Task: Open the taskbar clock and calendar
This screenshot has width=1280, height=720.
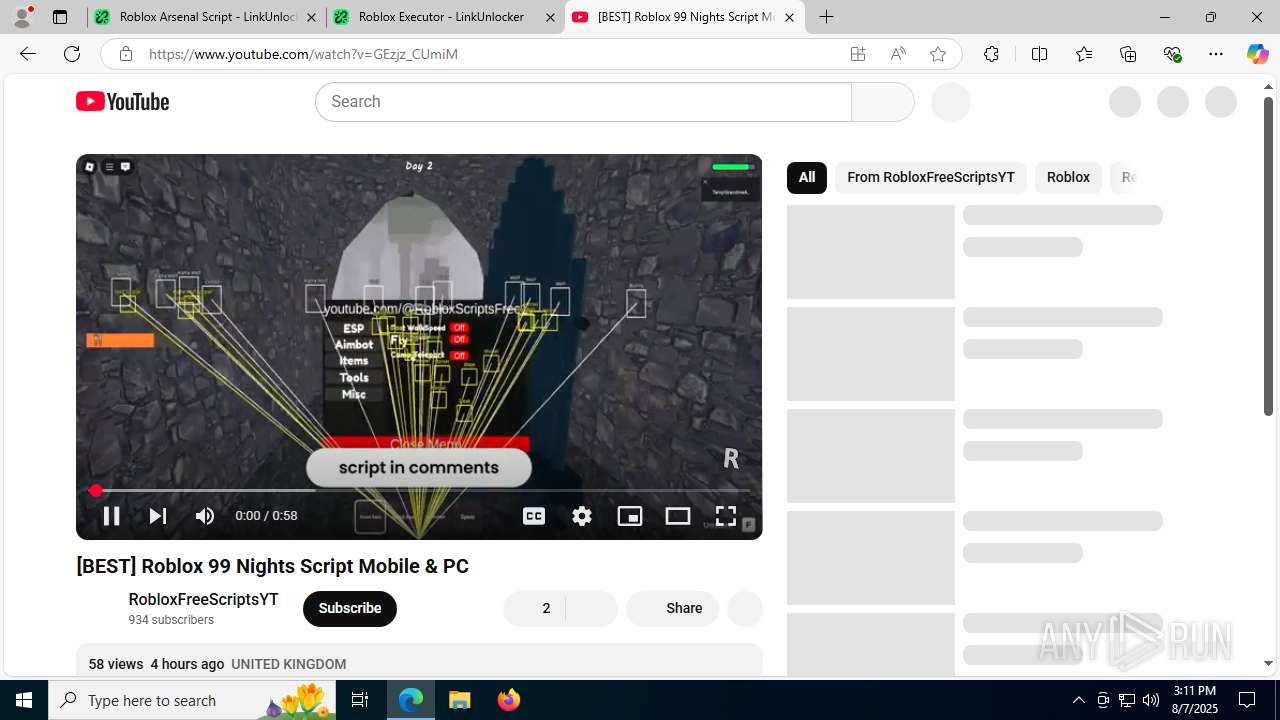Action: click(1194, 700)
